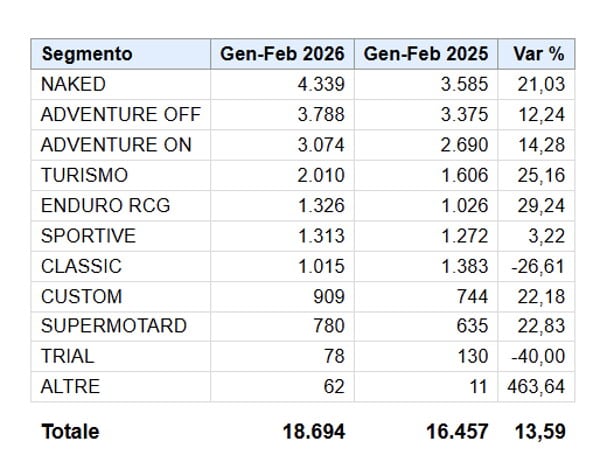This screenshot has width=606, height=472.
Task: Click the Segmento column header
Action: click(86, 54)
